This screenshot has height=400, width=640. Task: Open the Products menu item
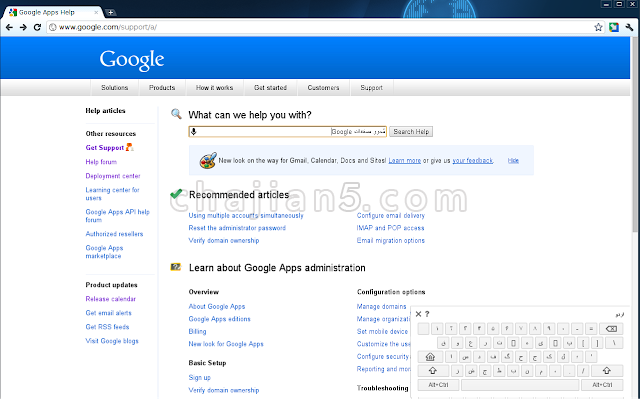click(x=162, y=88)
